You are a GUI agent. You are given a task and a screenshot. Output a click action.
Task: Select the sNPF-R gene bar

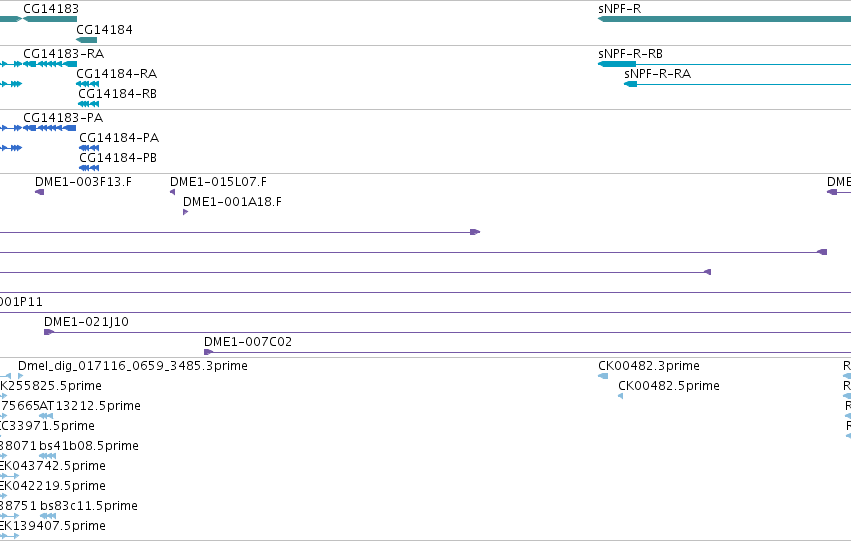point(724,19)
